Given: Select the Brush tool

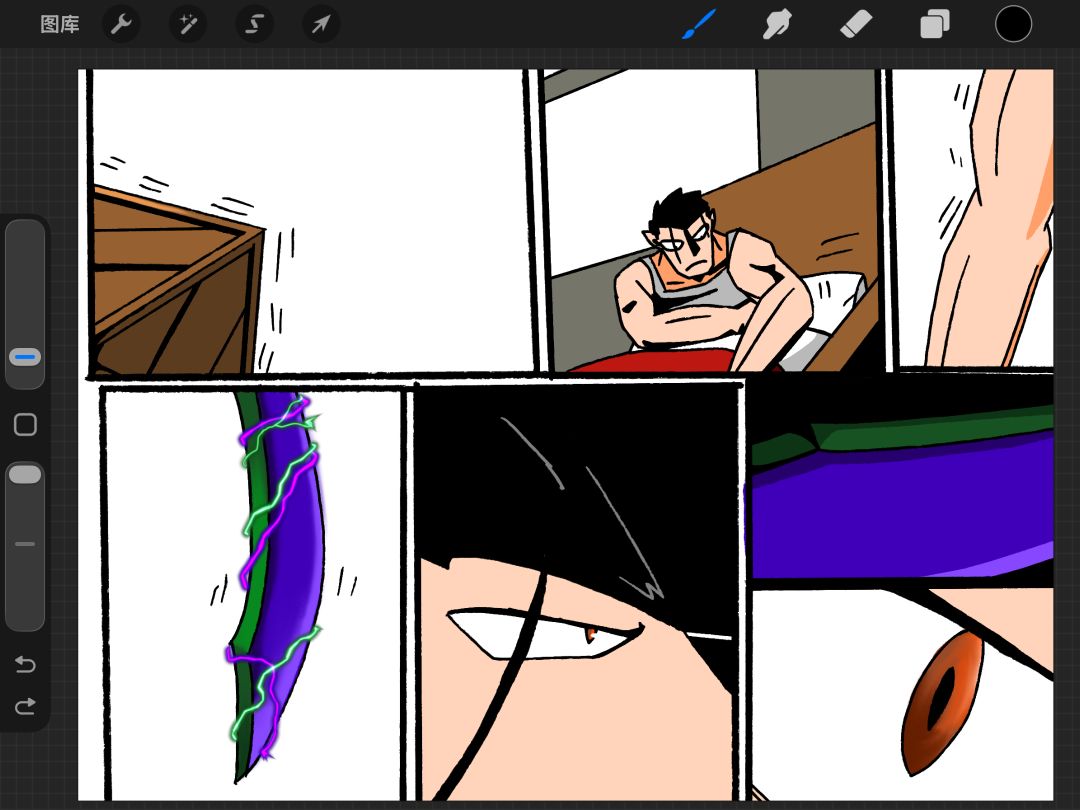Looking at the screenshot, I should [x=699, y=24].
